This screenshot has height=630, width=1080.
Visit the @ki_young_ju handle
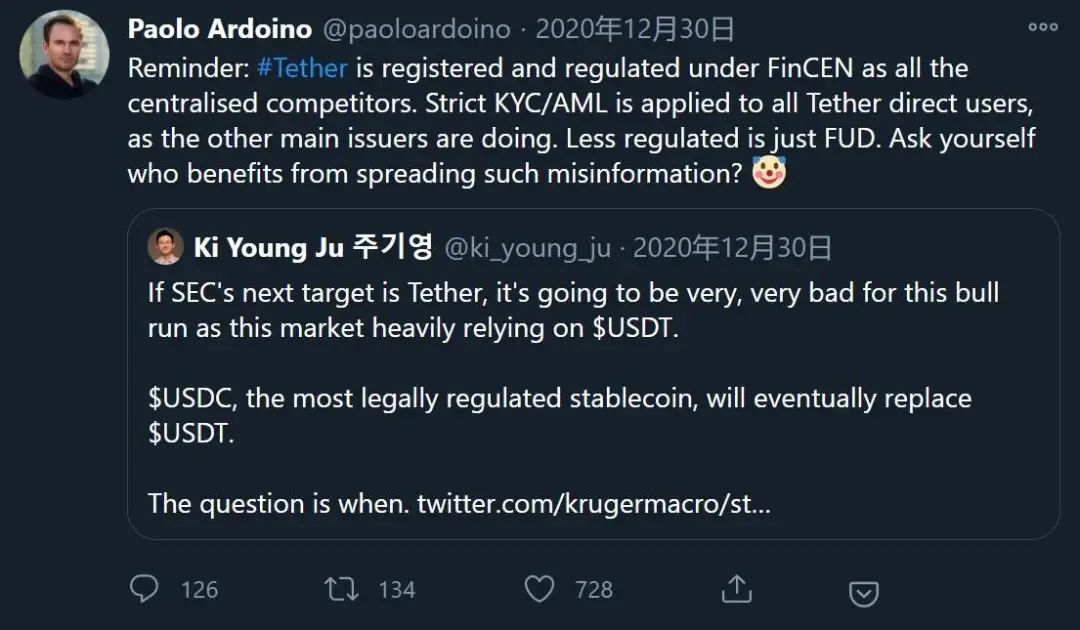(526, 247)
